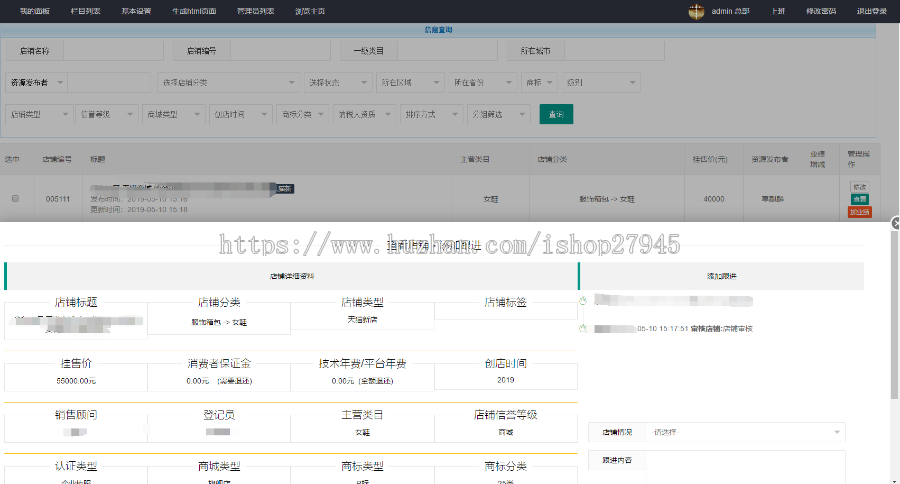900x484 pixels.
Task: Click the admin 总部 username
Action: tap(730, 11)
